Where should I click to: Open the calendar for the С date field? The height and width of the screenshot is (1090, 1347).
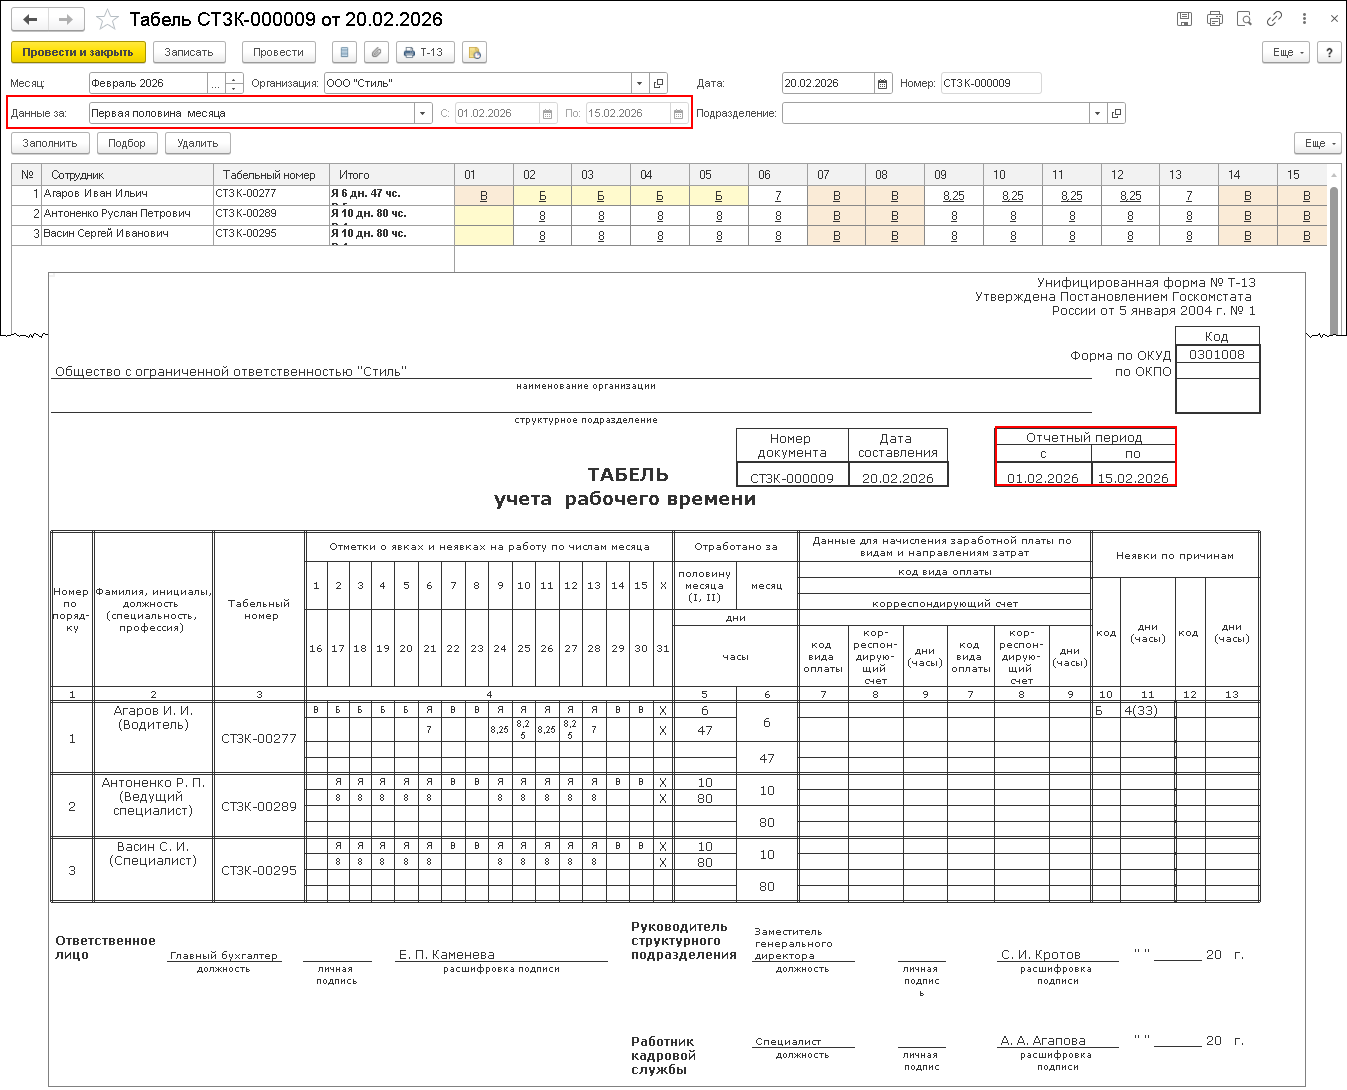[548, 113]
